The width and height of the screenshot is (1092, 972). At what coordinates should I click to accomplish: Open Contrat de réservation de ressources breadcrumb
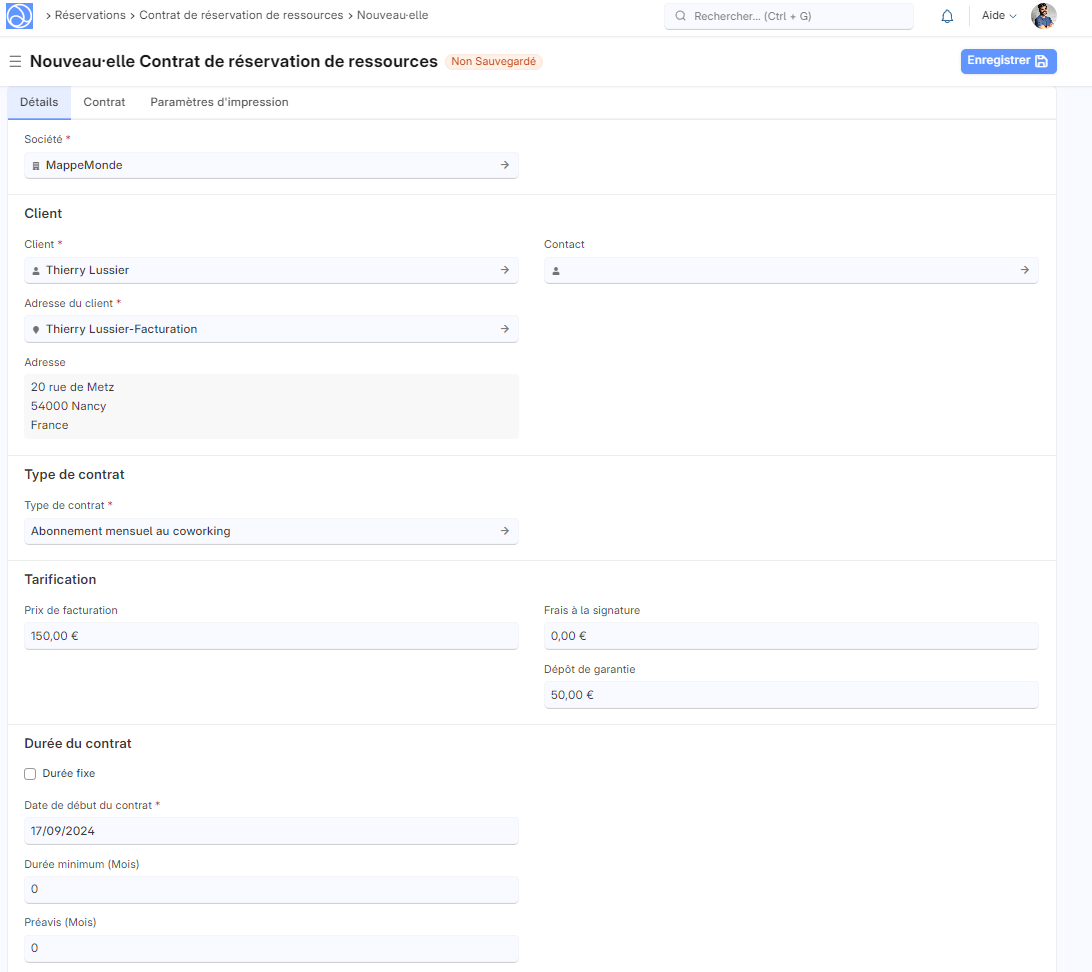click(x=241, y=16)
